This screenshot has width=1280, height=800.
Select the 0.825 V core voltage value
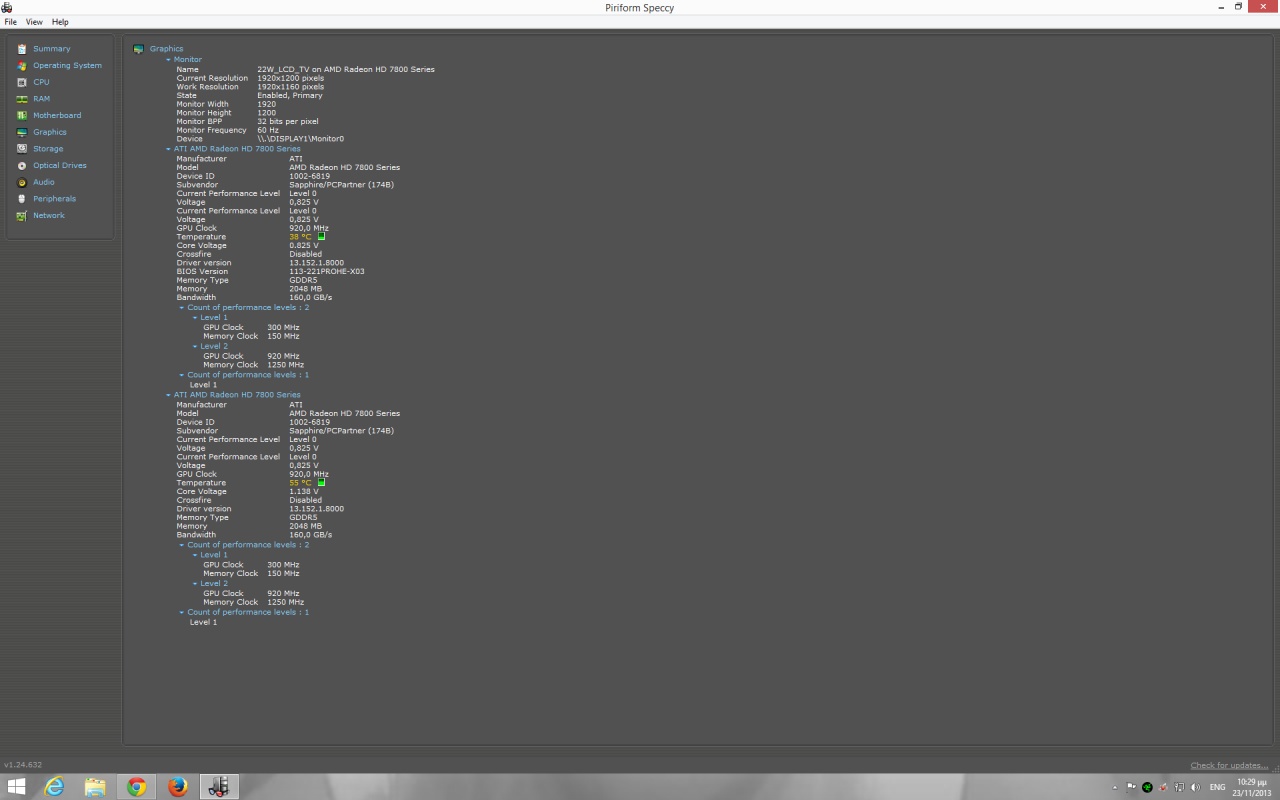[x=304, y=246]
